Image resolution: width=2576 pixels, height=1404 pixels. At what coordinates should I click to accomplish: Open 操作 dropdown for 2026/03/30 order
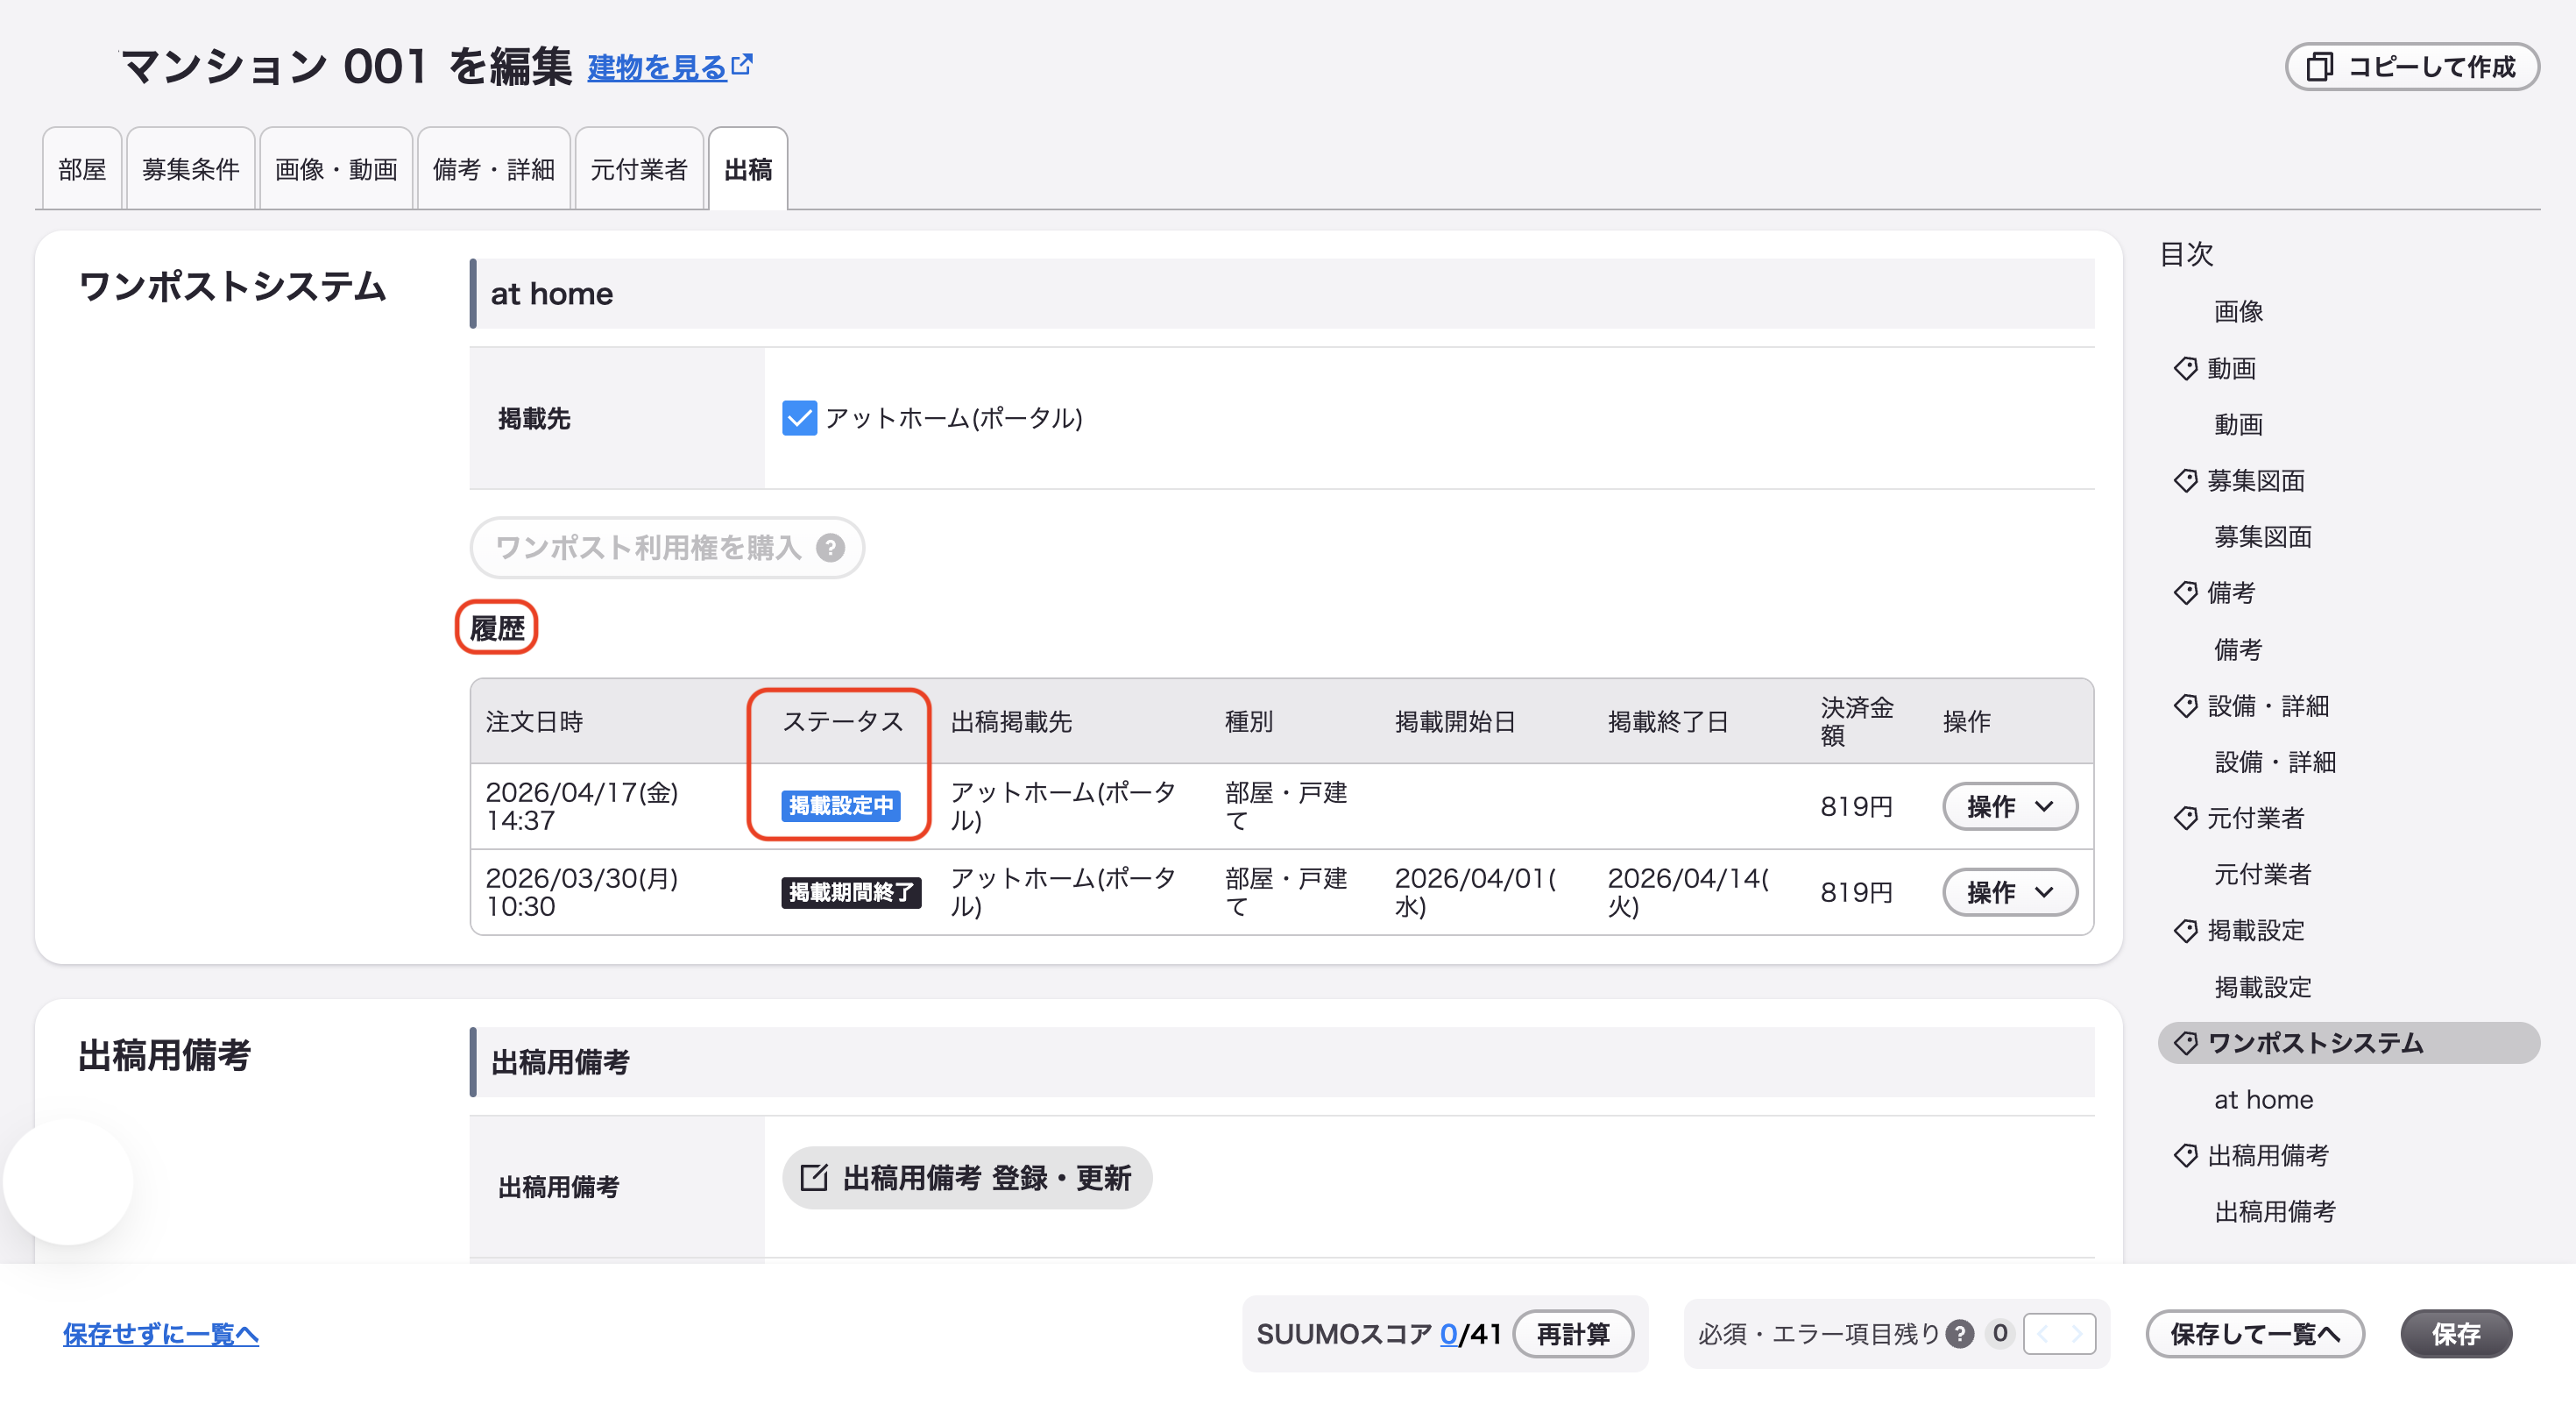[2009, 892]
